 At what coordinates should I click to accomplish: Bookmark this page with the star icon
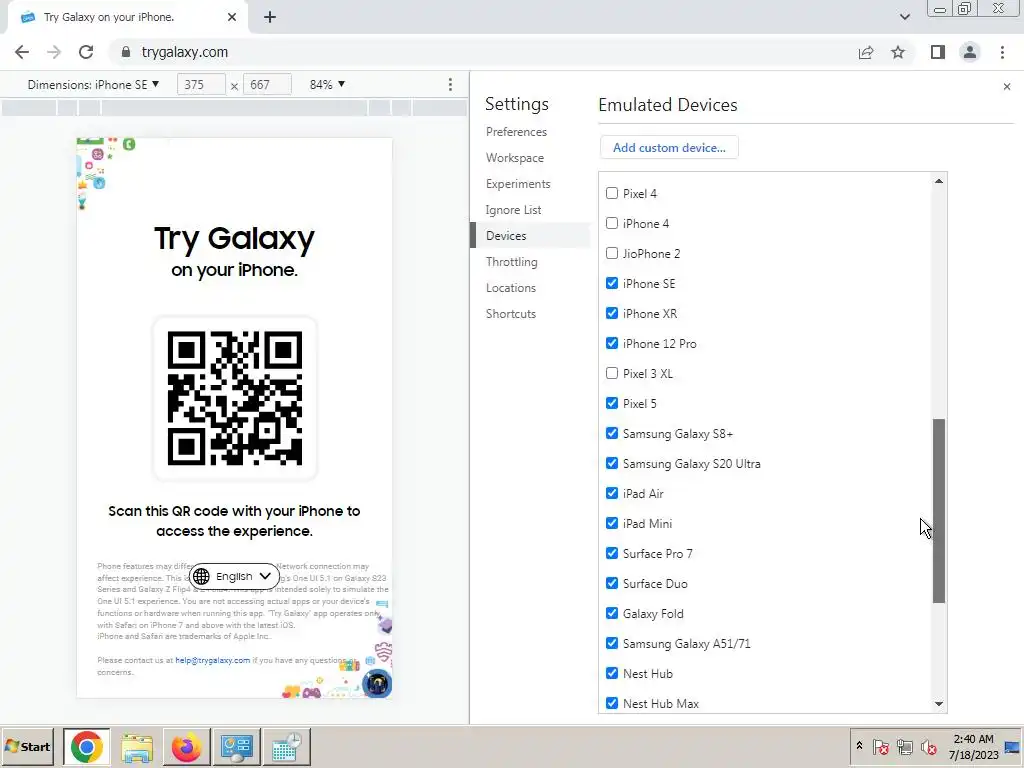898,52
